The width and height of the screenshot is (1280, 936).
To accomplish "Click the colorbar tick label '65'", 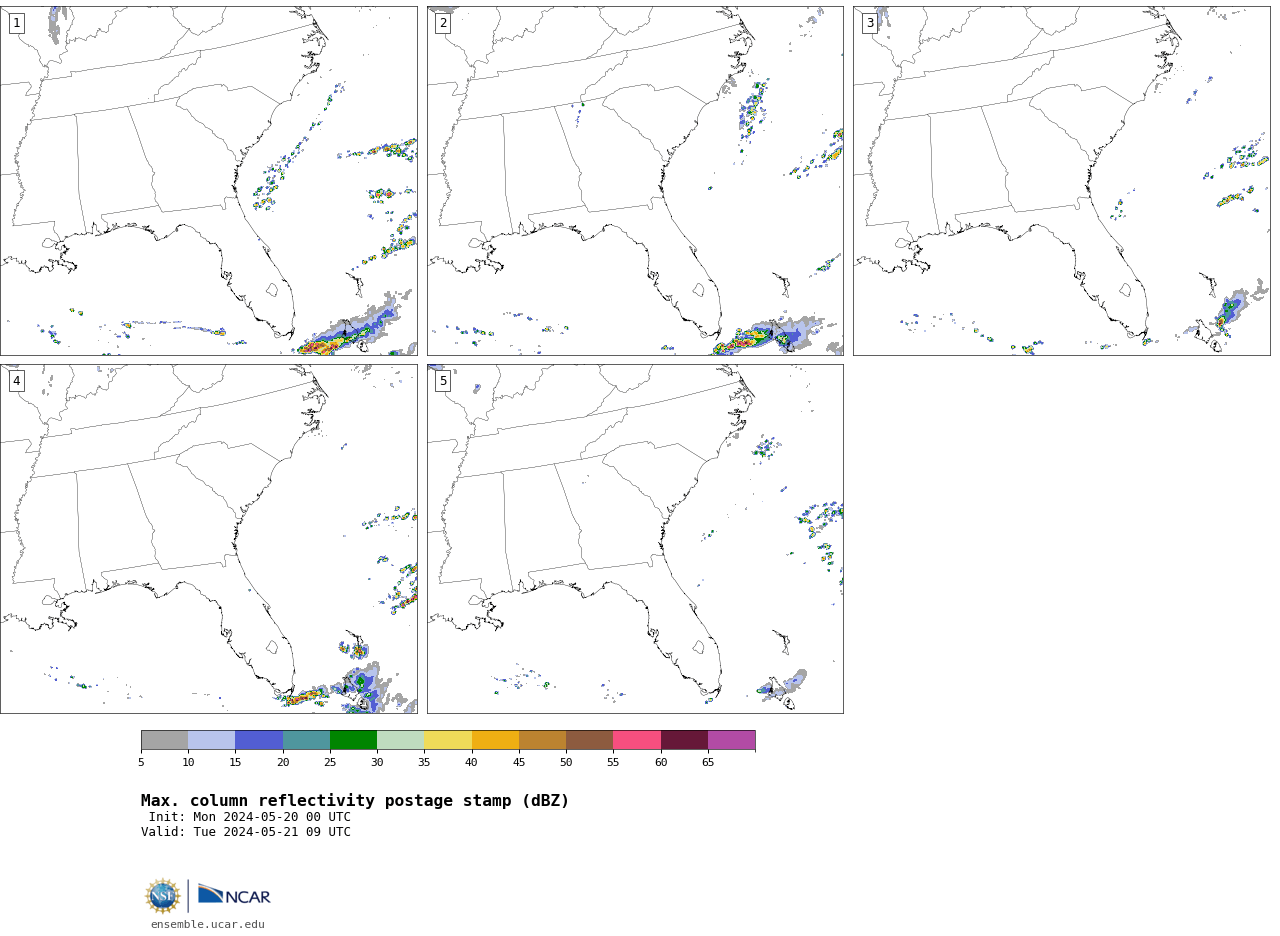I will point(708,763).
